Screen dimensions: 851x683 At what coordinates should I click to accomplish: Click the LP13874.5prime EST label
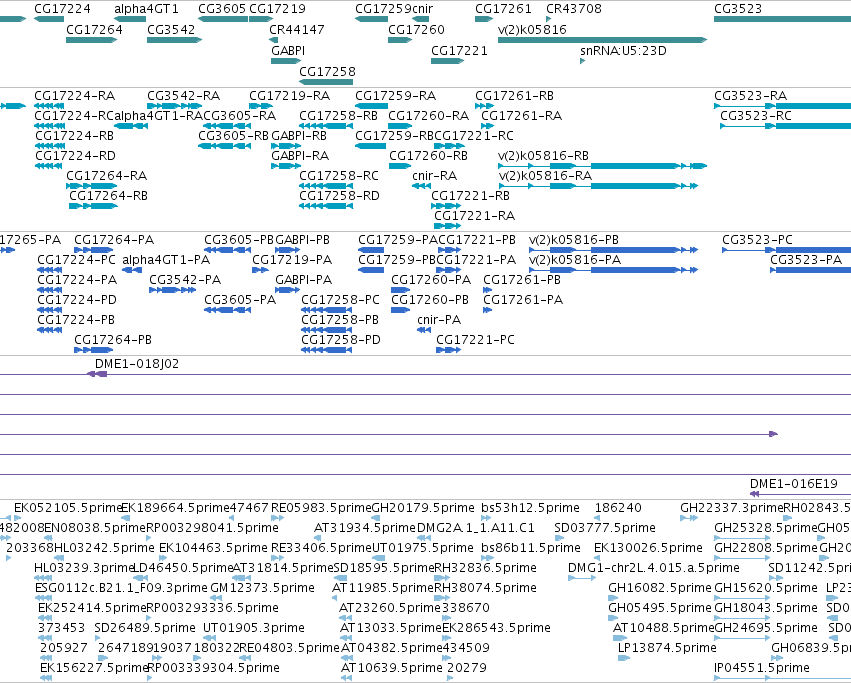click(x=667, y=648)
